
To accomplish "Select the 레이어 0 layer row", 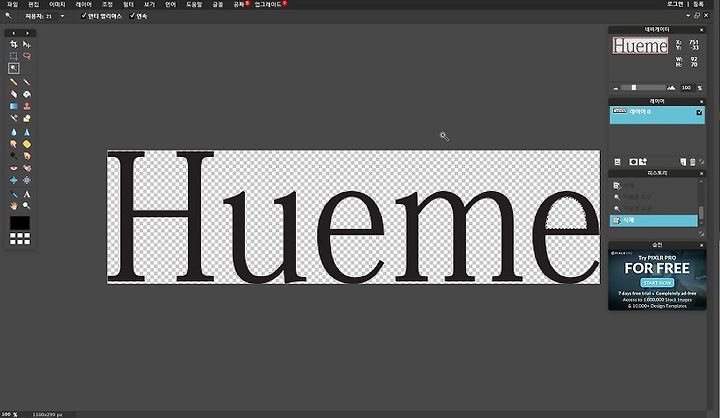I will pos(657,115).
